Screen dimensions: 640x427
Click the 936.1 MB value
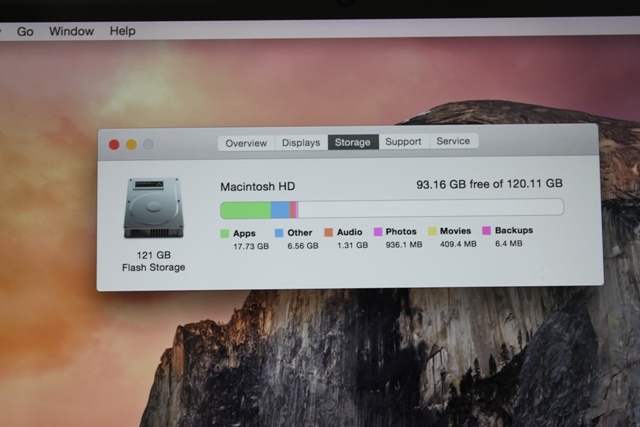pos(404,245)
